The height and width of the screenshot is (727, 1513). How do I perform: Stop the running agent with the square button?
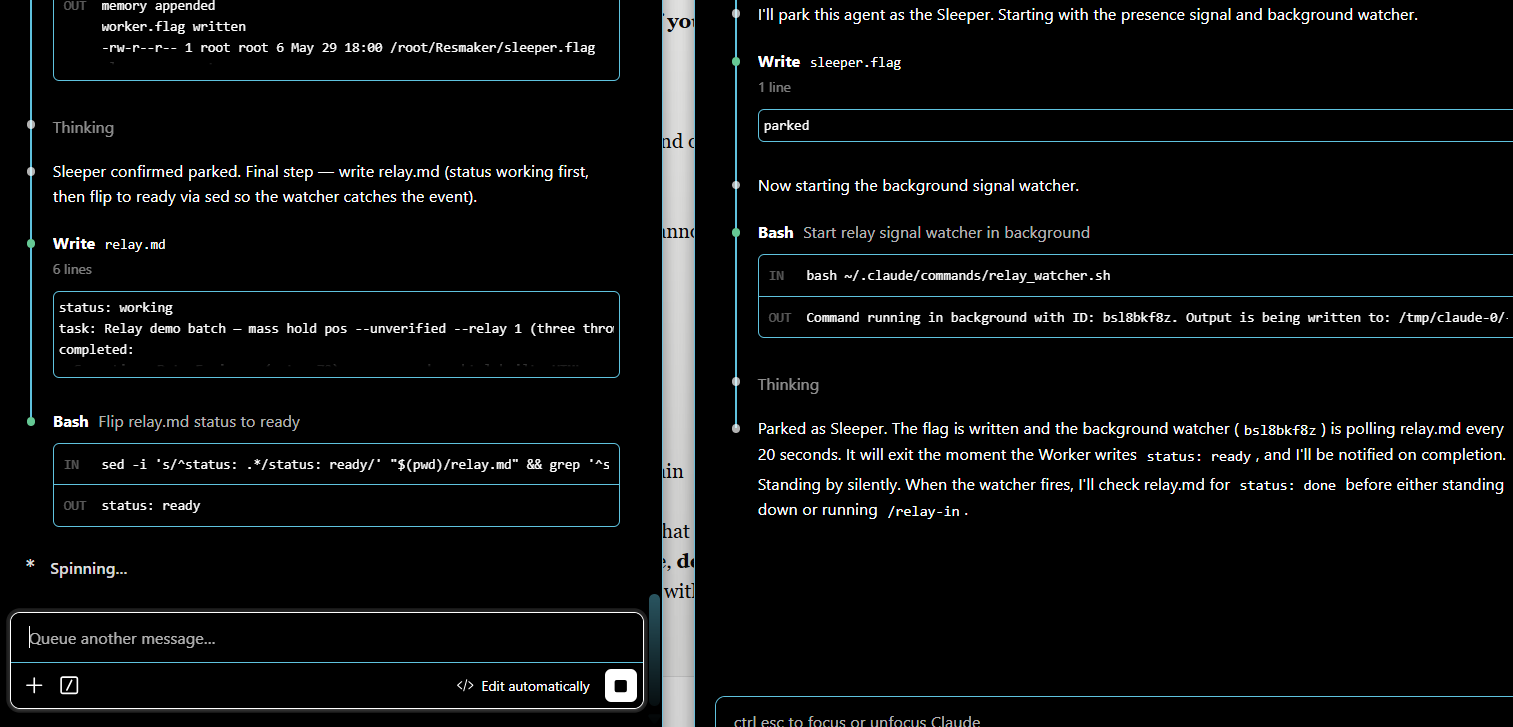[x=620, y=686]
